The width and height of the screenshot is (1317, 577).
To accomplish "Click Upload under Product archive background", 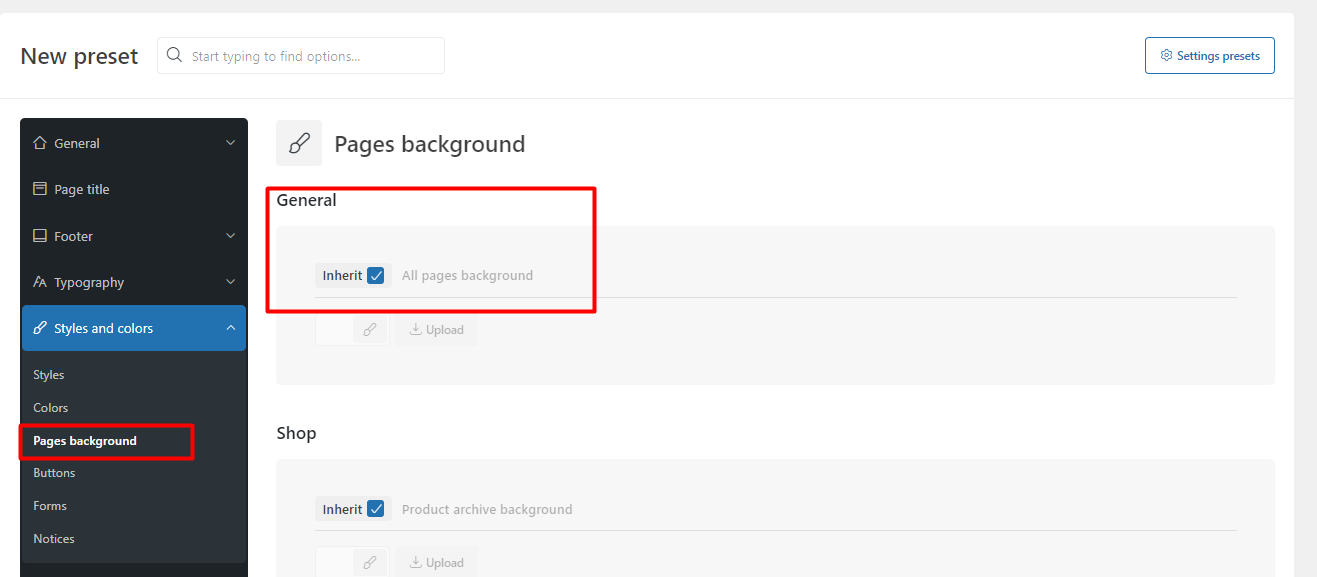I will pos(436,563).
